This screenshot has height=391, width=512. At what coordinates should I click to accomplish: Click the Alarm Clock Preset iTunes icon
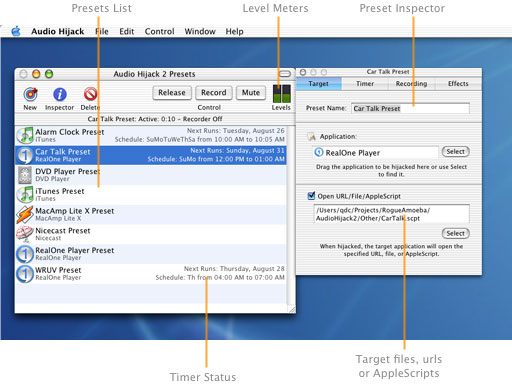click(x=25, y=135)
